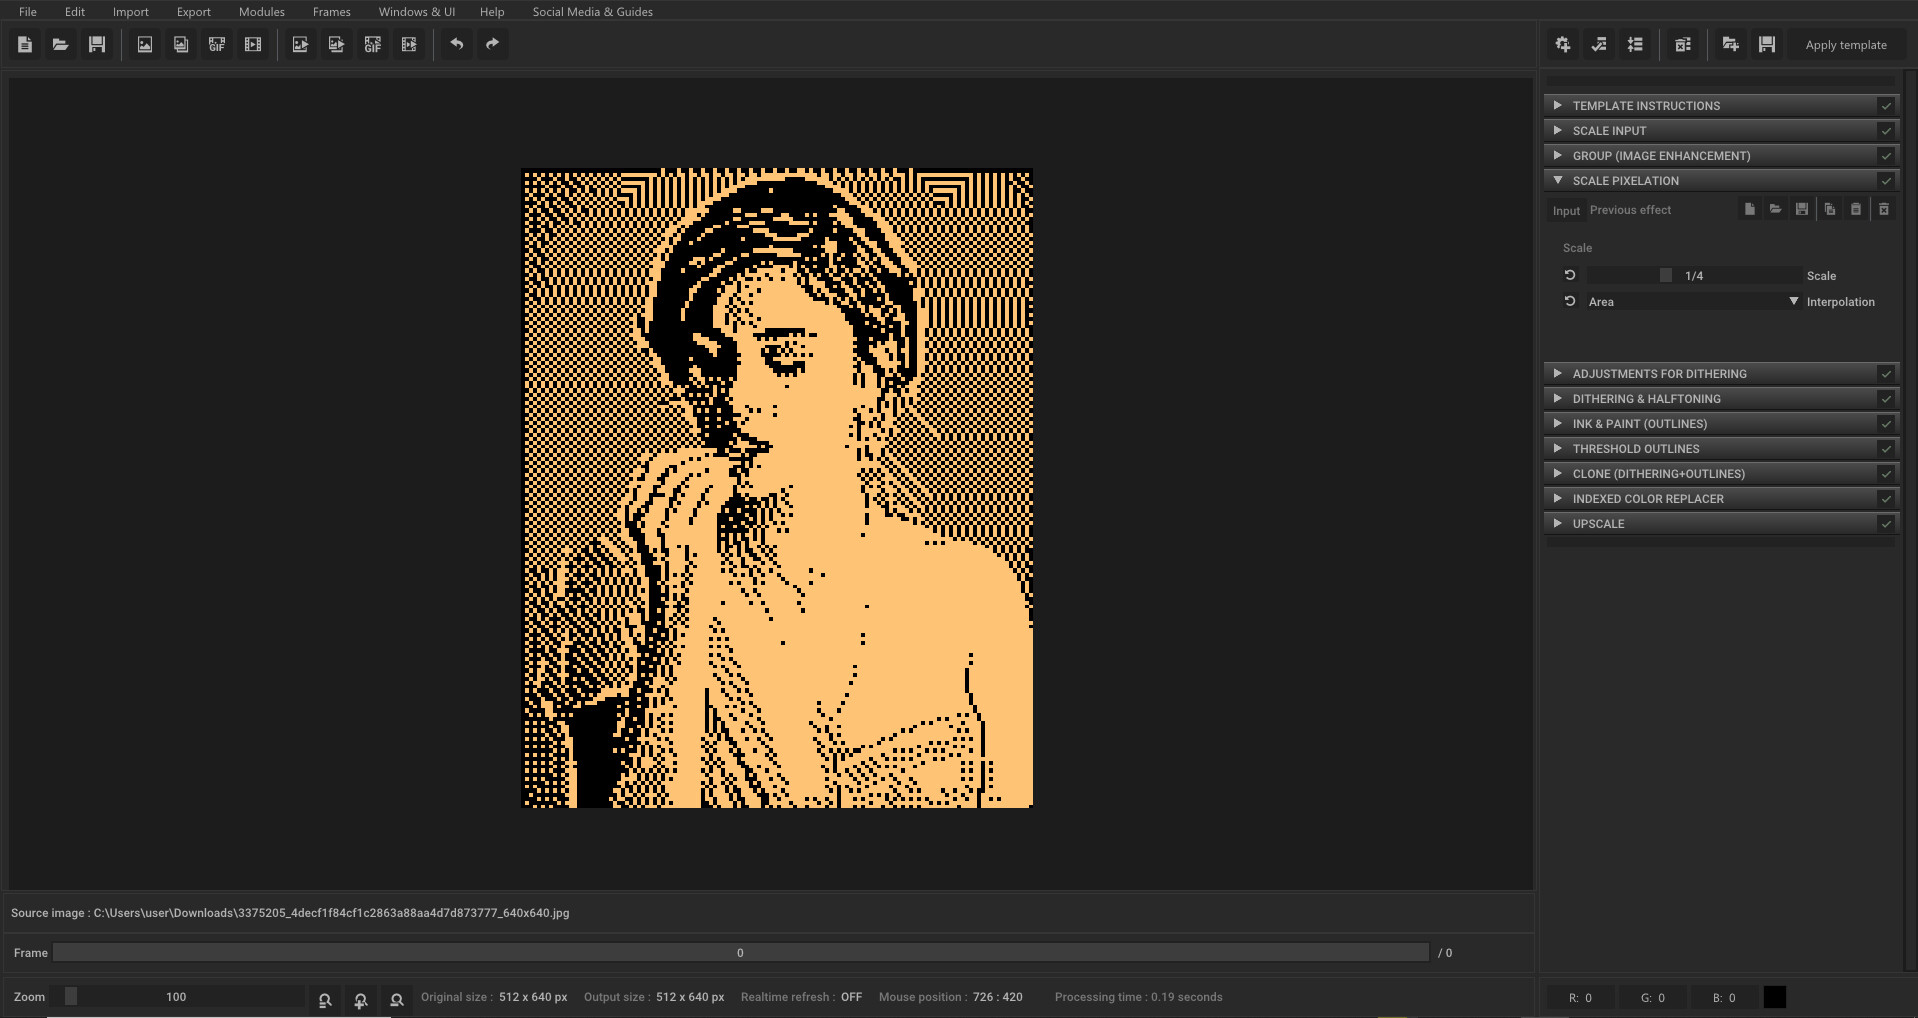The image size is (1918, 1018).
Task: Click the redo arrow icon
Action: pyautogui.click(x=492, y=44)
